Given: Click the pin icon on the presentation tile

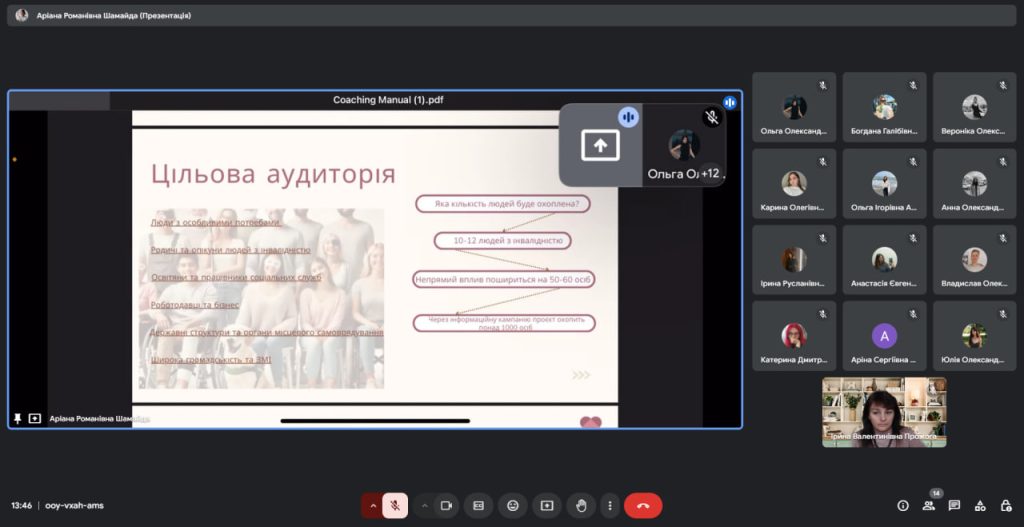Looking at the screenshot, I should 18,419.
